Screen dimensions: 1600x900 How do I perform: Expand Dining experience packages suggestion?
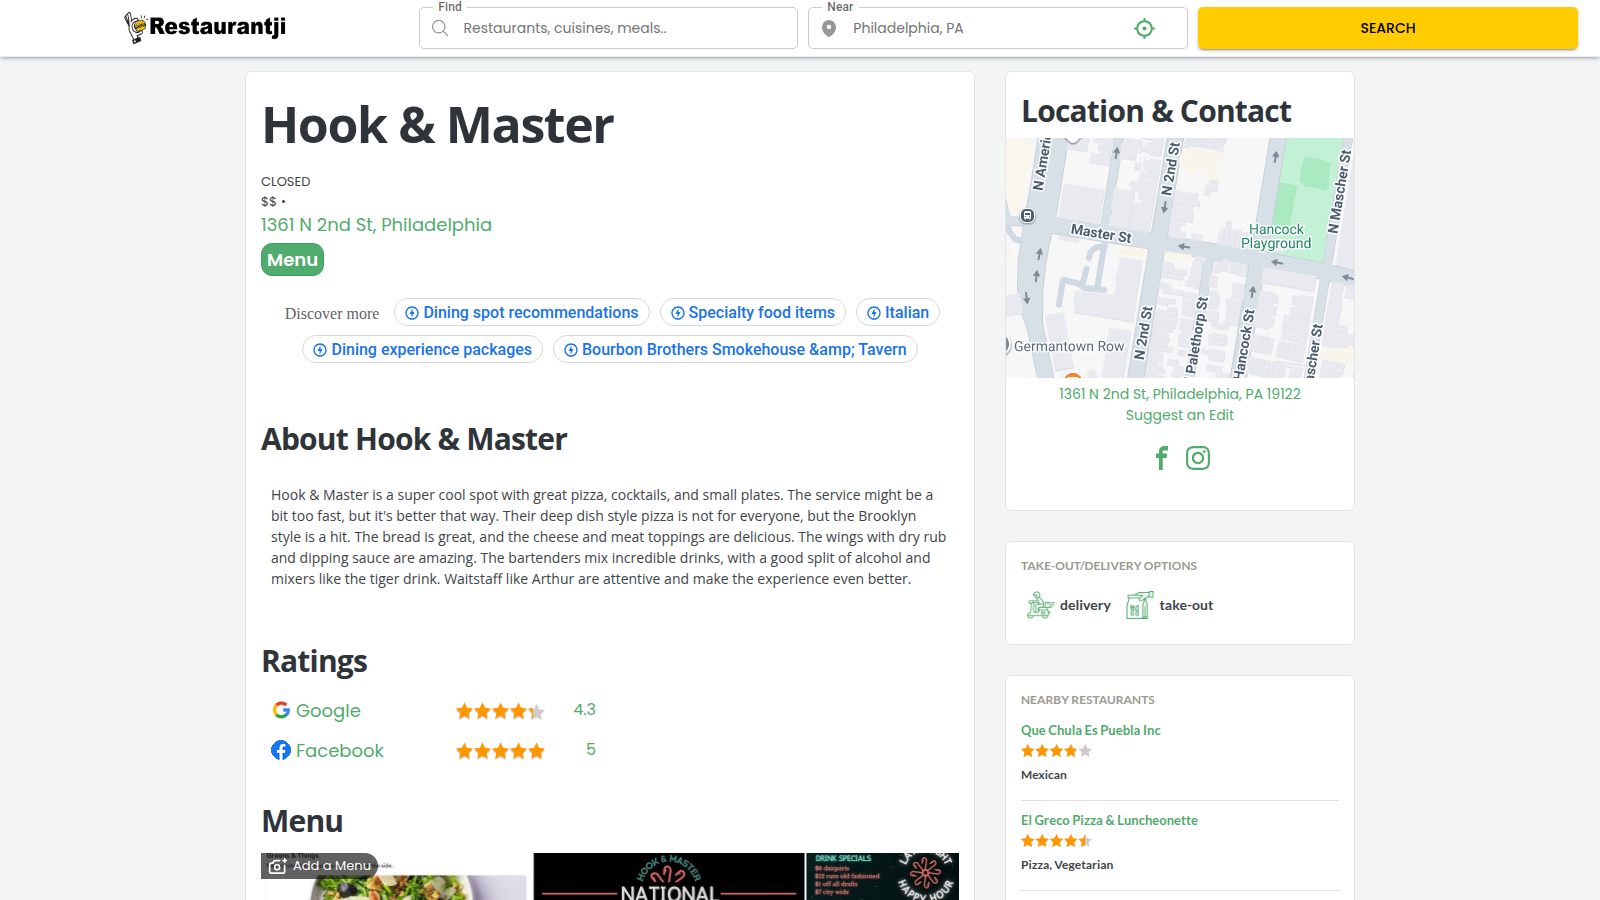click(x=422, y=349)
